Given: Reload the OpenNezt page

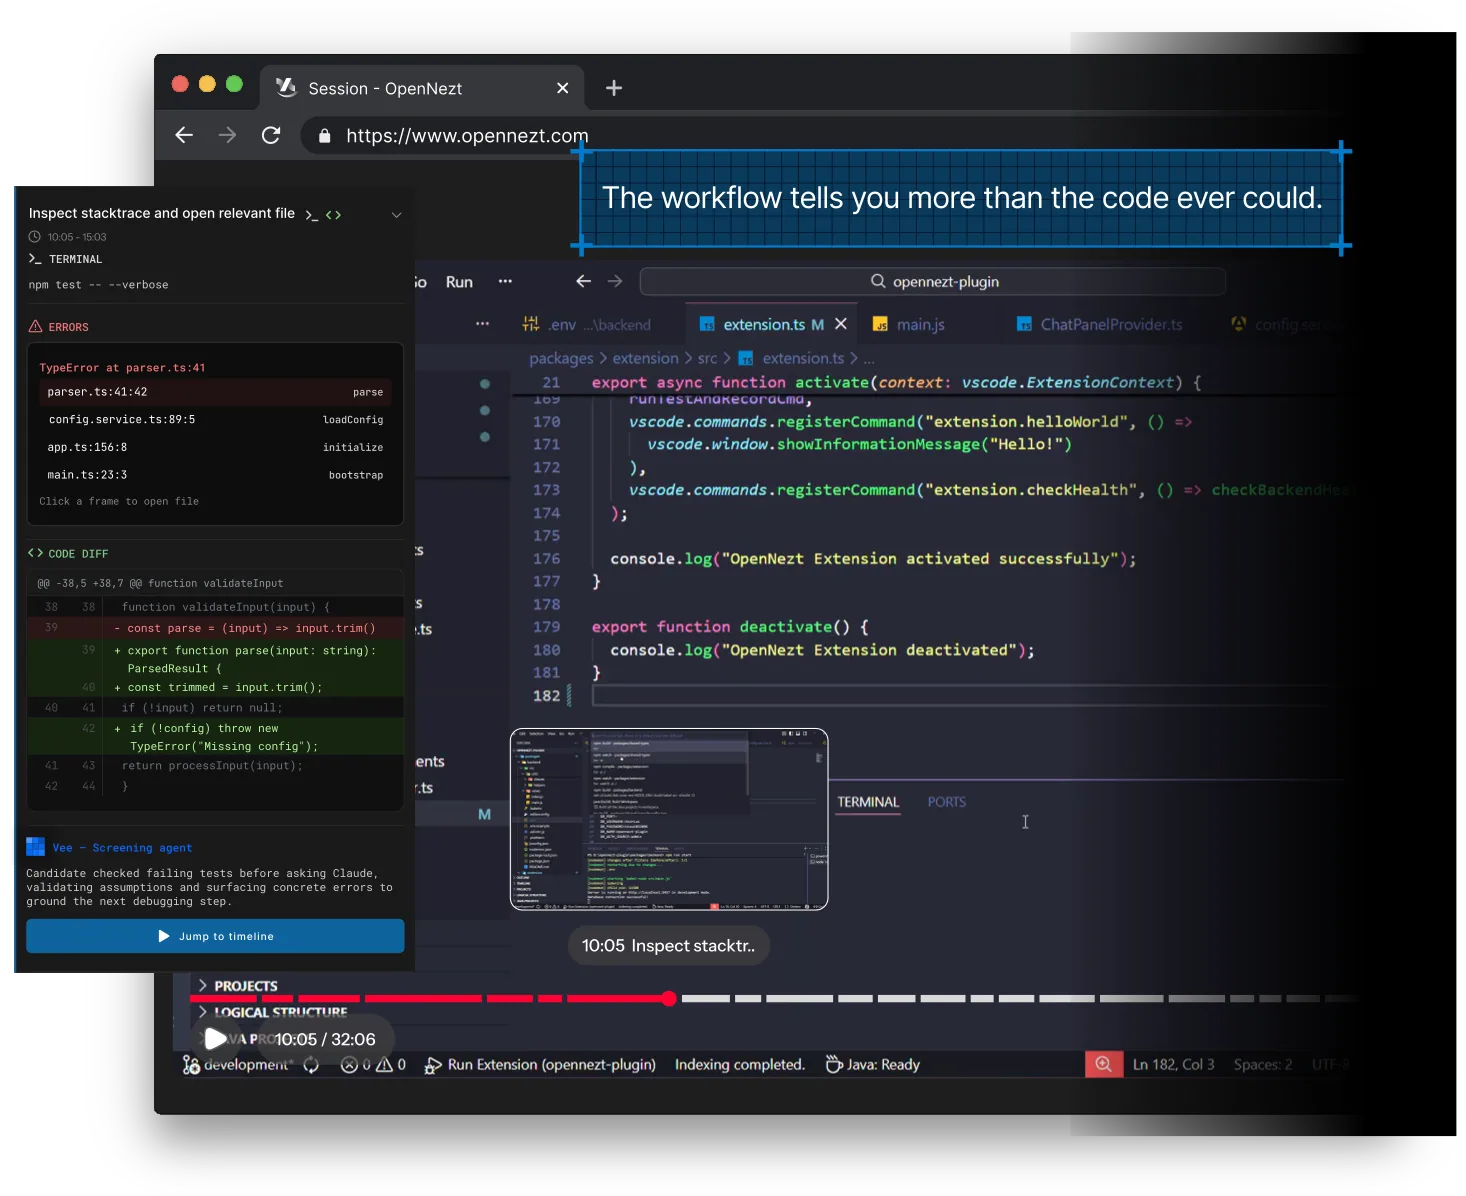Looking at the screenshot, I should [271, 135].
